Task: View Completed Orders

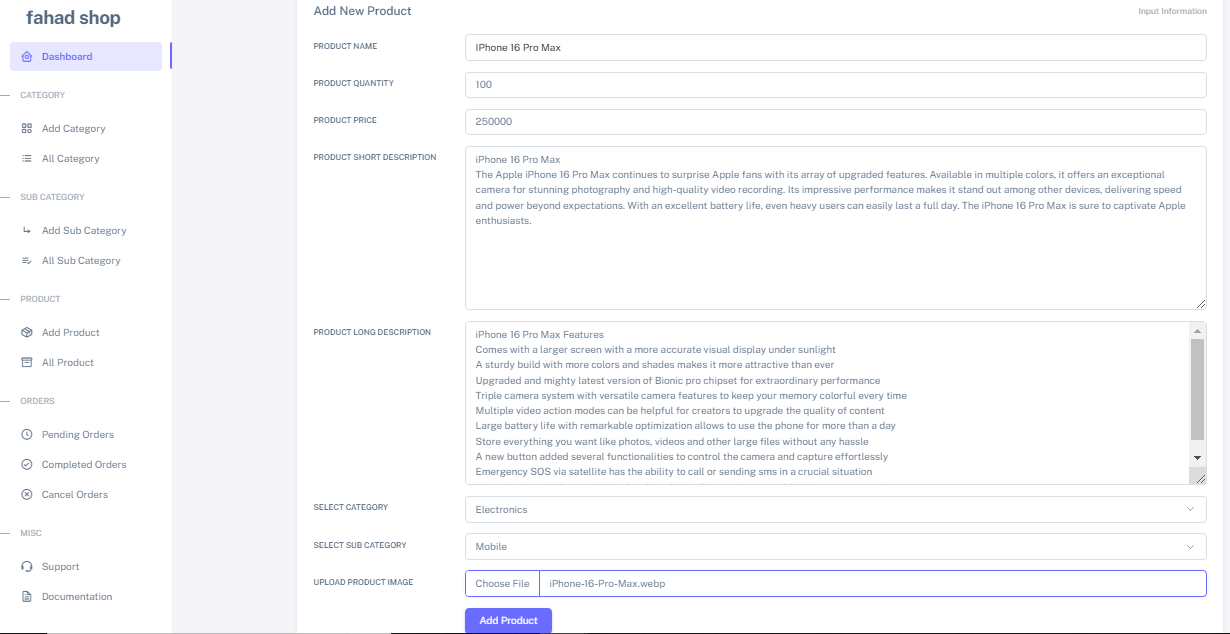Action: tap(86, 465)
